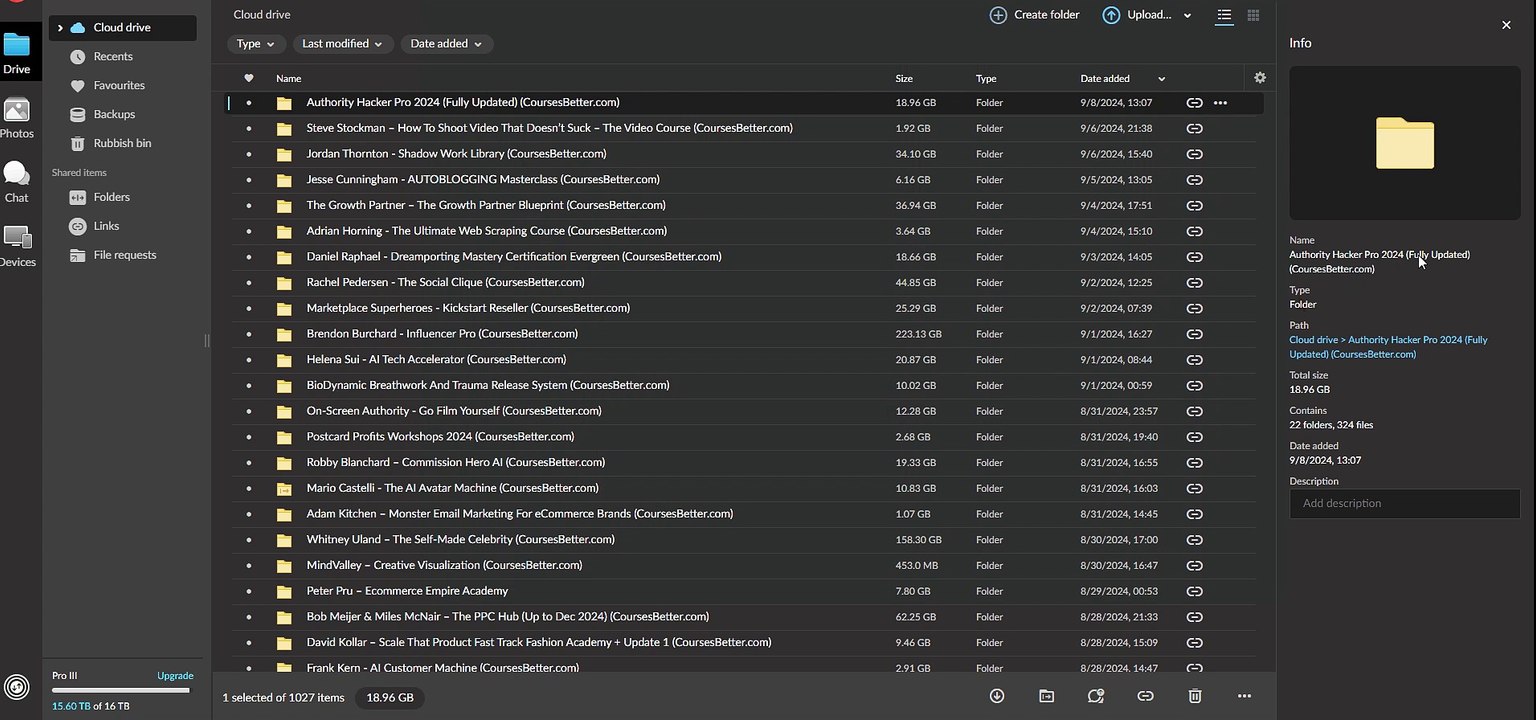Open Rubbish bin in the sidebar
Image resolution: width=1536 pixels, height=720 pixels.
[x=122, y=144]
